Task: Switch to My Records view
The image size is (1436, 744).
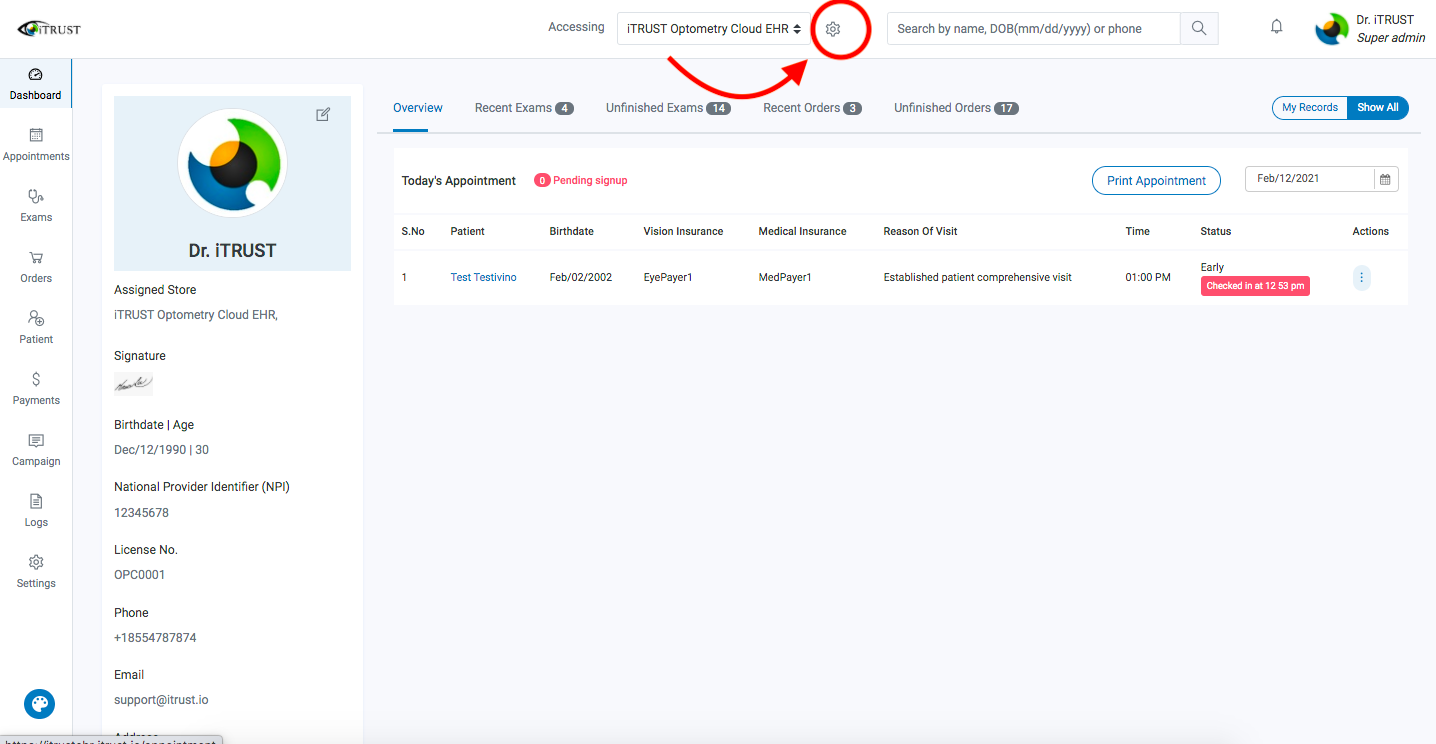Action: tap(1309, 107)
